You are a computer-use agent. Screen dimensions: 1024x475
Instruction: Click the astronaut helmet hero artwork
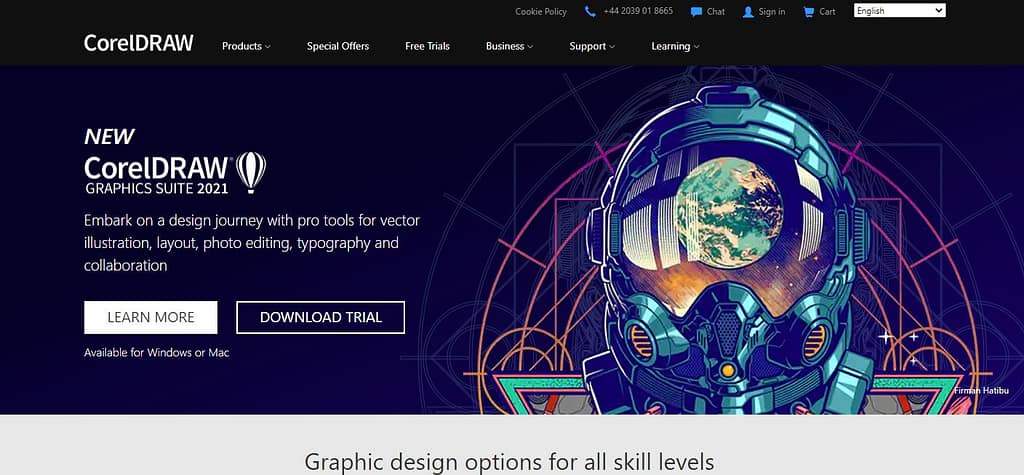(727, 248)
